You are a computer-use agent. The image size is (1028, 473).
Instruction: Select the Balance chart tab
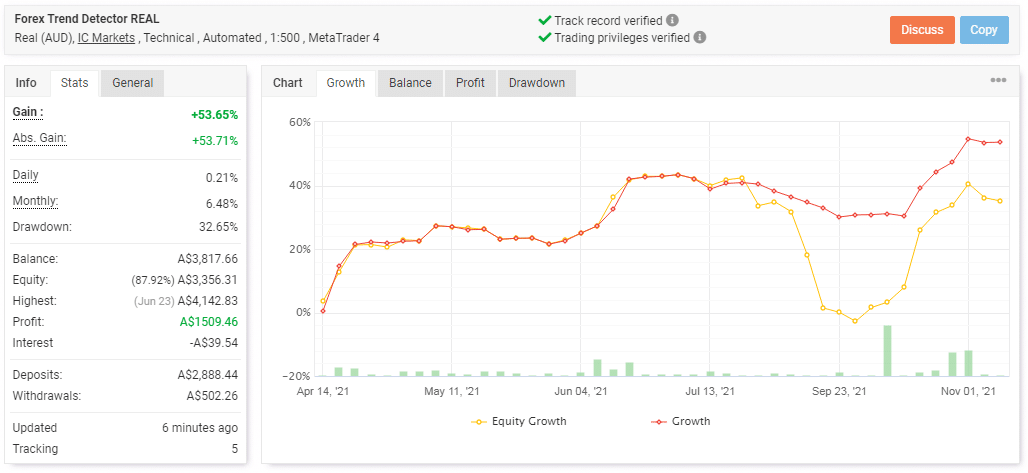410,83
